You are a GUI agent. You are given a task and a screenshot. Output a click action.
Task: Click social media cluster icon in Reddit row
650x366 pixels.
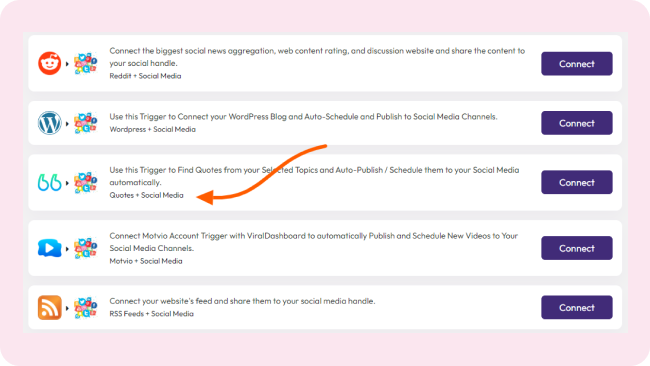tap(85, 63)
